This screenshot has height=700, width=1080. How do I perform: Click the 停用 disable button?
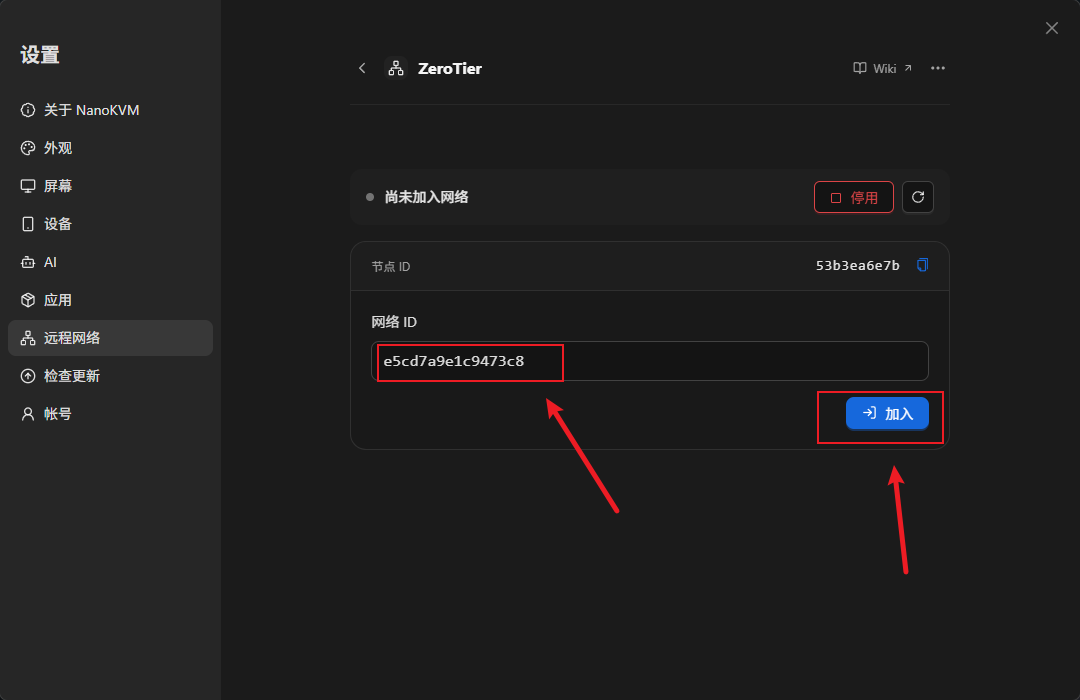click(853, 197)
